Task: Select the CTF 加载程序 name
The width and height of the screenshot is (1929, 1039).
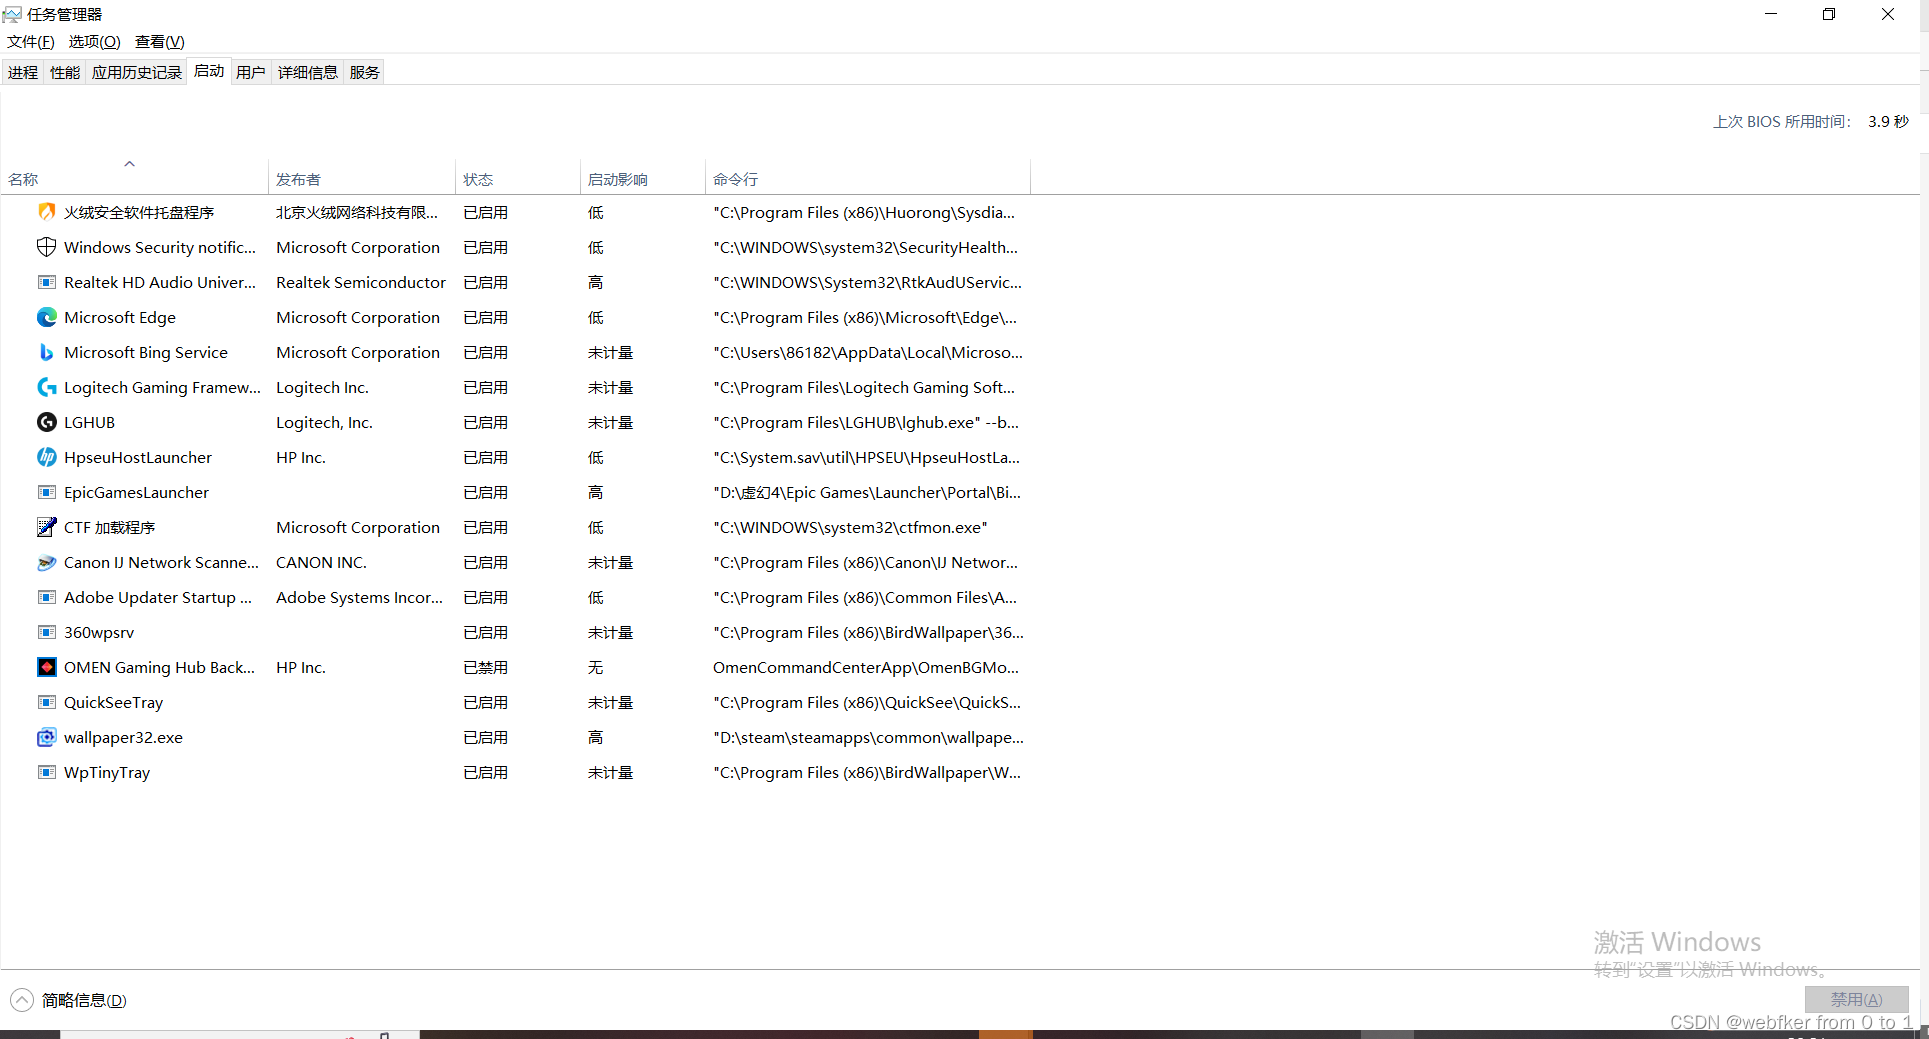Action: pyautogui.click(x=110, y=527)
